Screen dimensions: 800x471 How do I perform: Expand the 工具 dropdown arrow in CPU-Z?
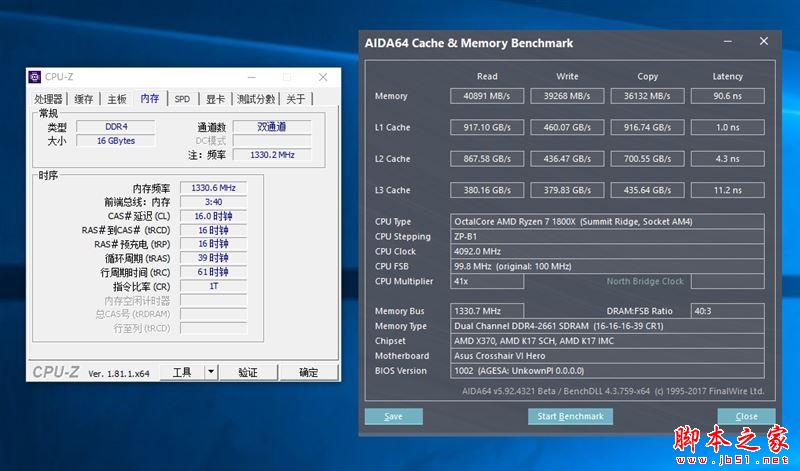[211, 373]
